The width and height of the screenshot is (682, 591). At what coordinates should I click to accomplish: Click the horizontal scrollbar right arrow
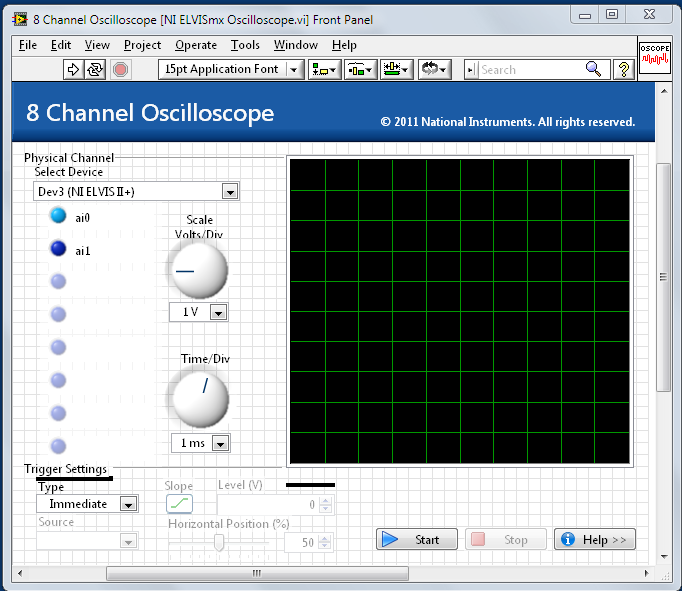(x=646, y=573)
